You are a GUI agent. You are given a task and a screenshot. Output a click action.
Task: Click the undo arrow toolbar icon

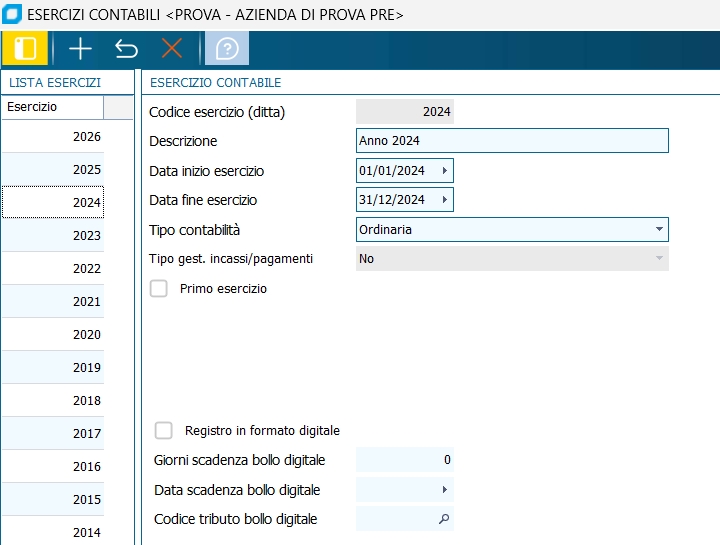[126, 48]
